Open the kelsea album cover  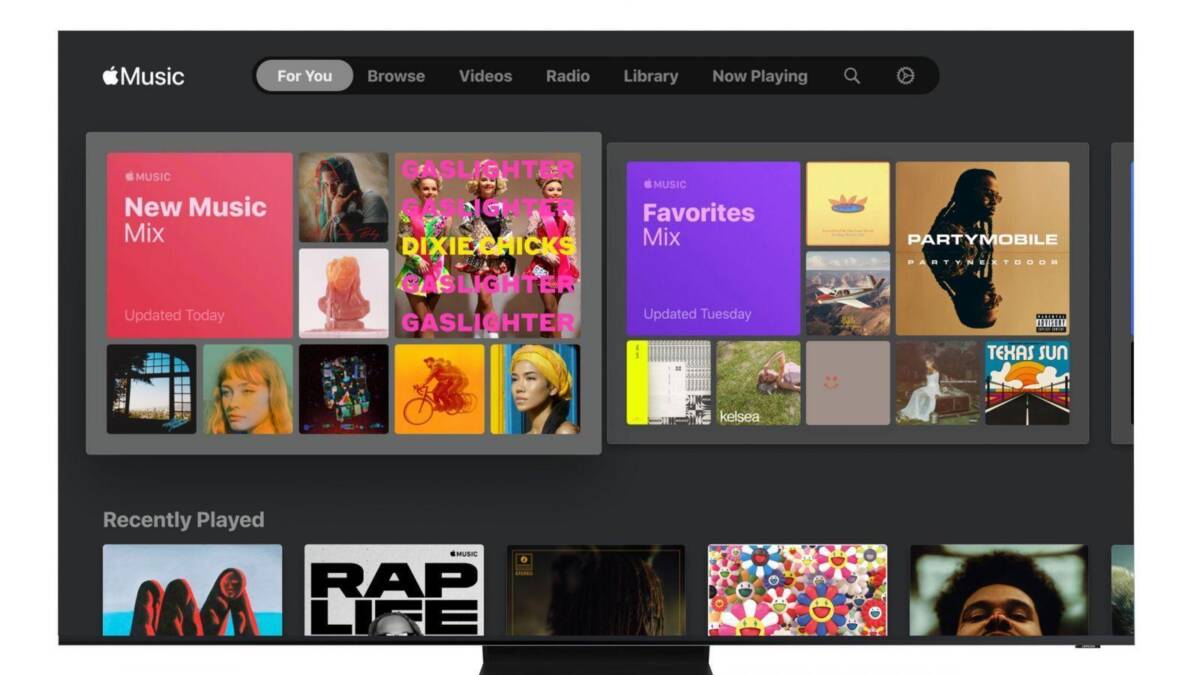(758, 383)
